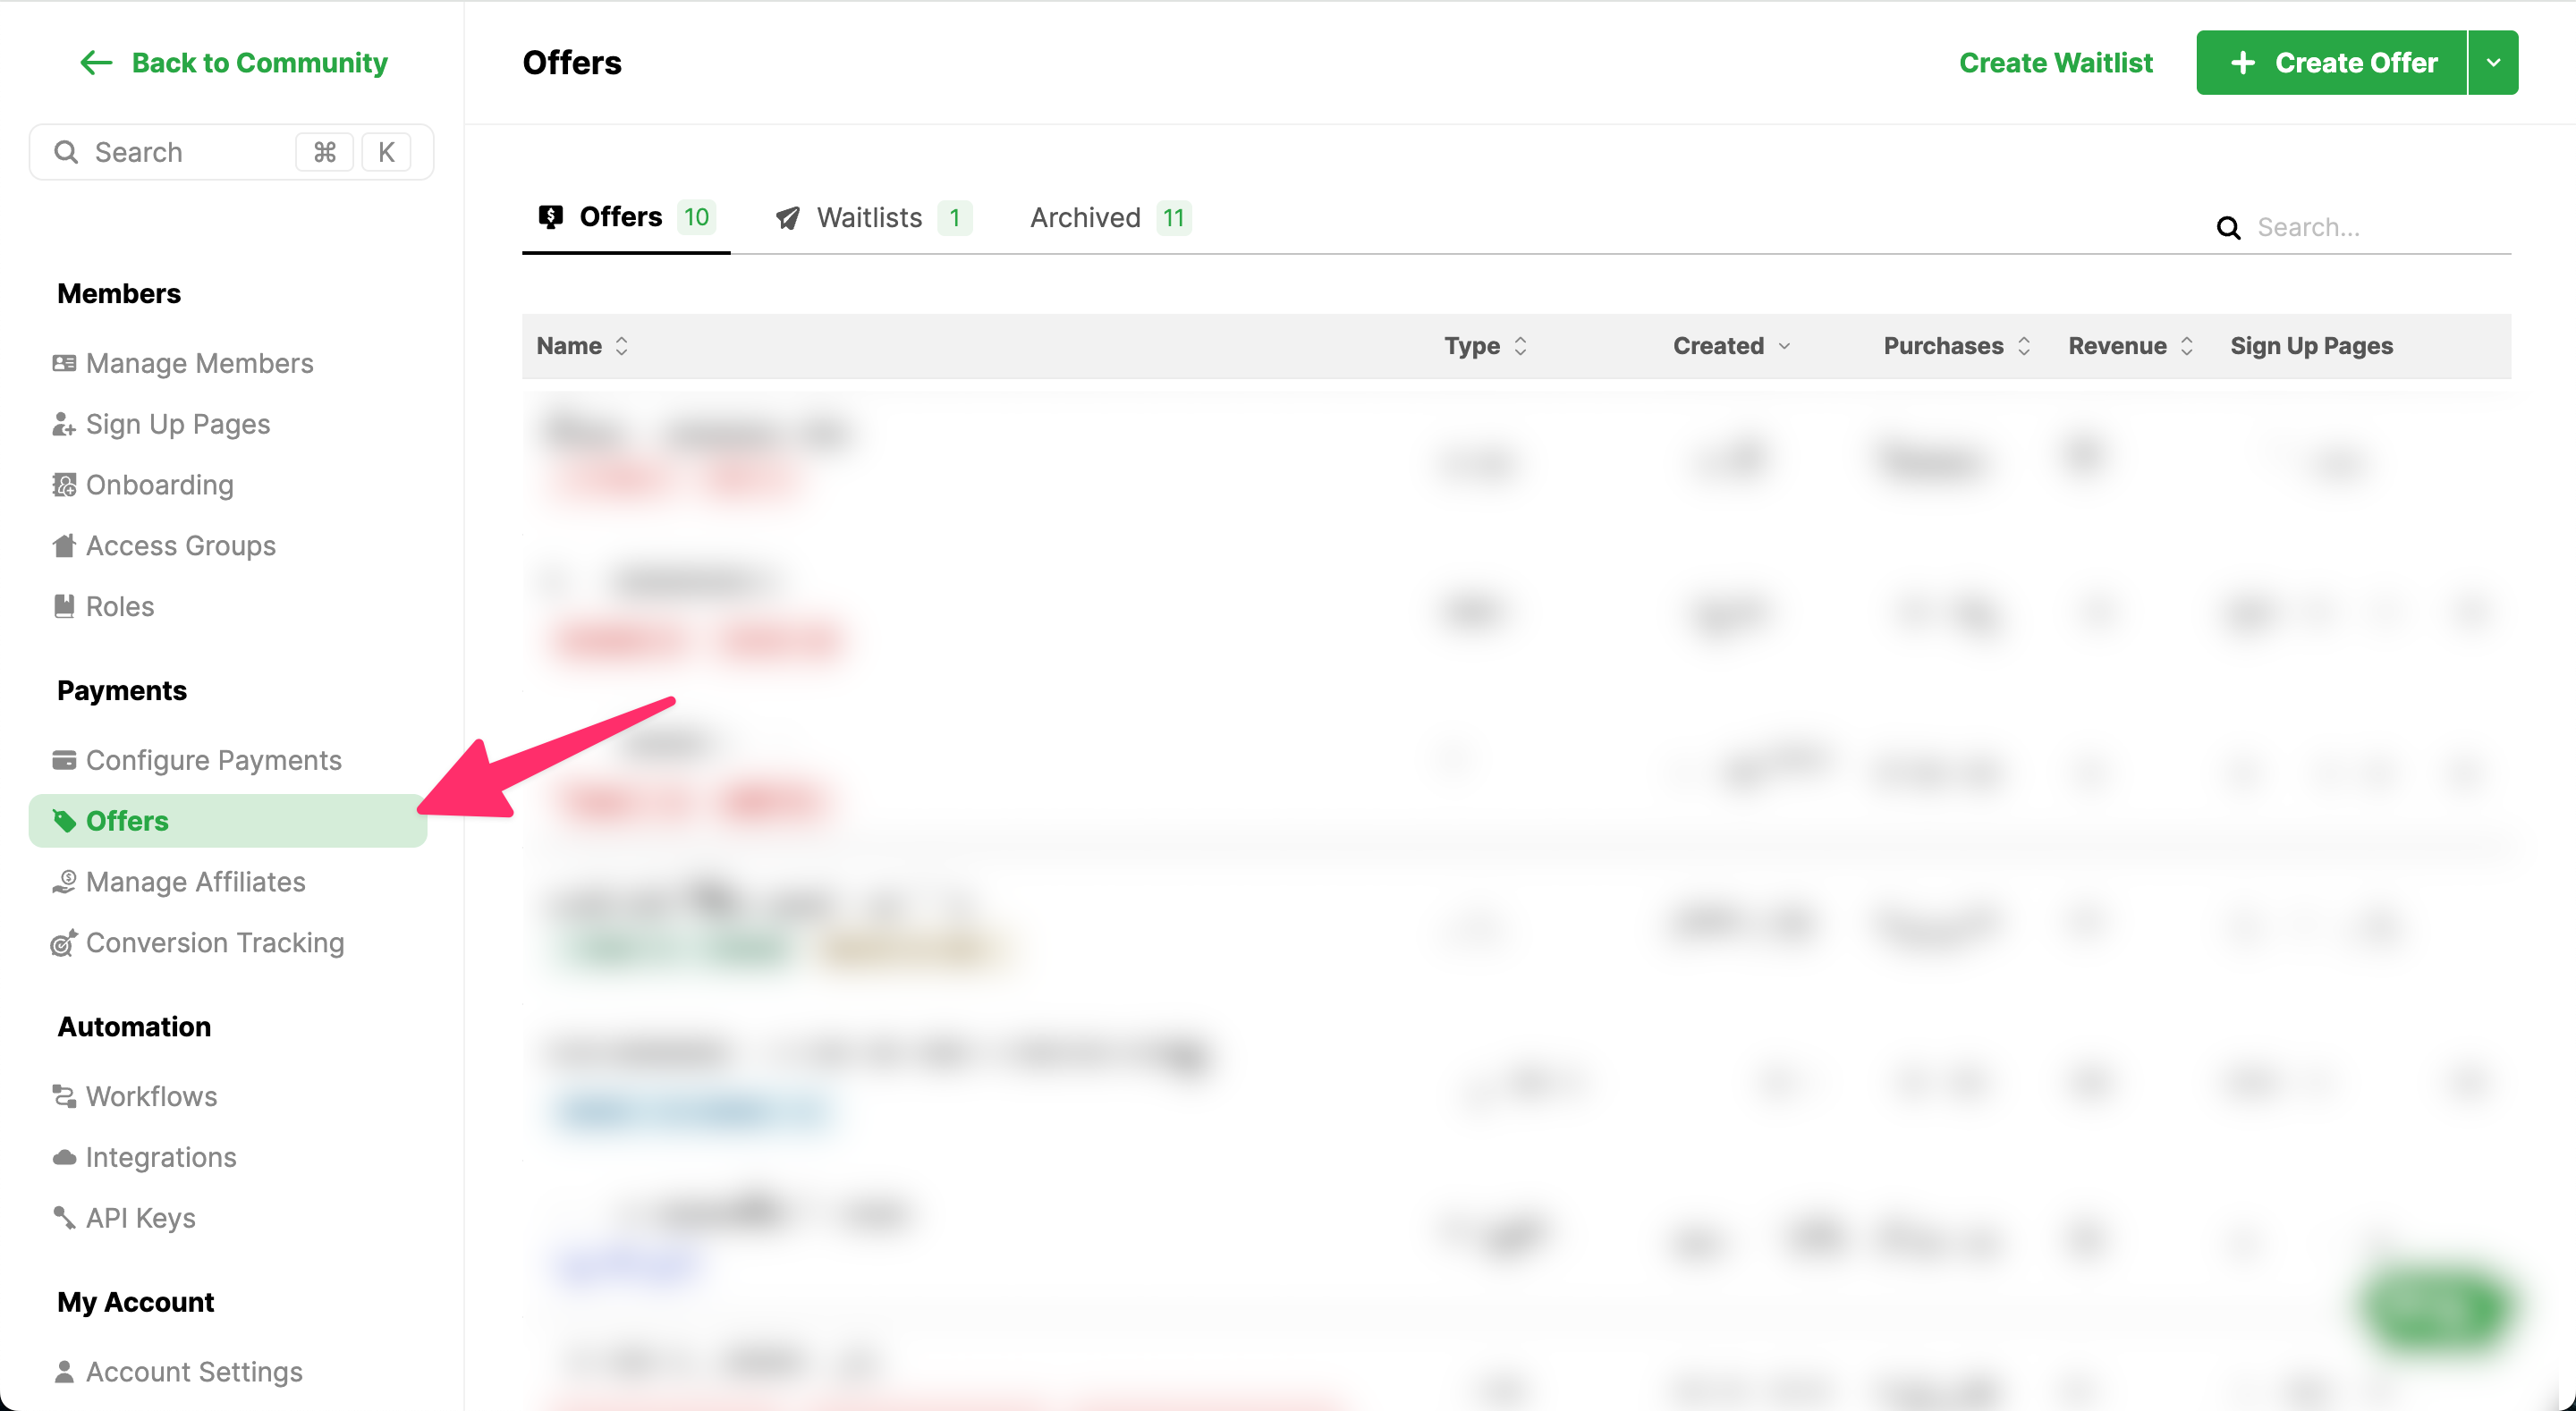Click the Manage Members card icon
2576x1411 pixels.
64,363
